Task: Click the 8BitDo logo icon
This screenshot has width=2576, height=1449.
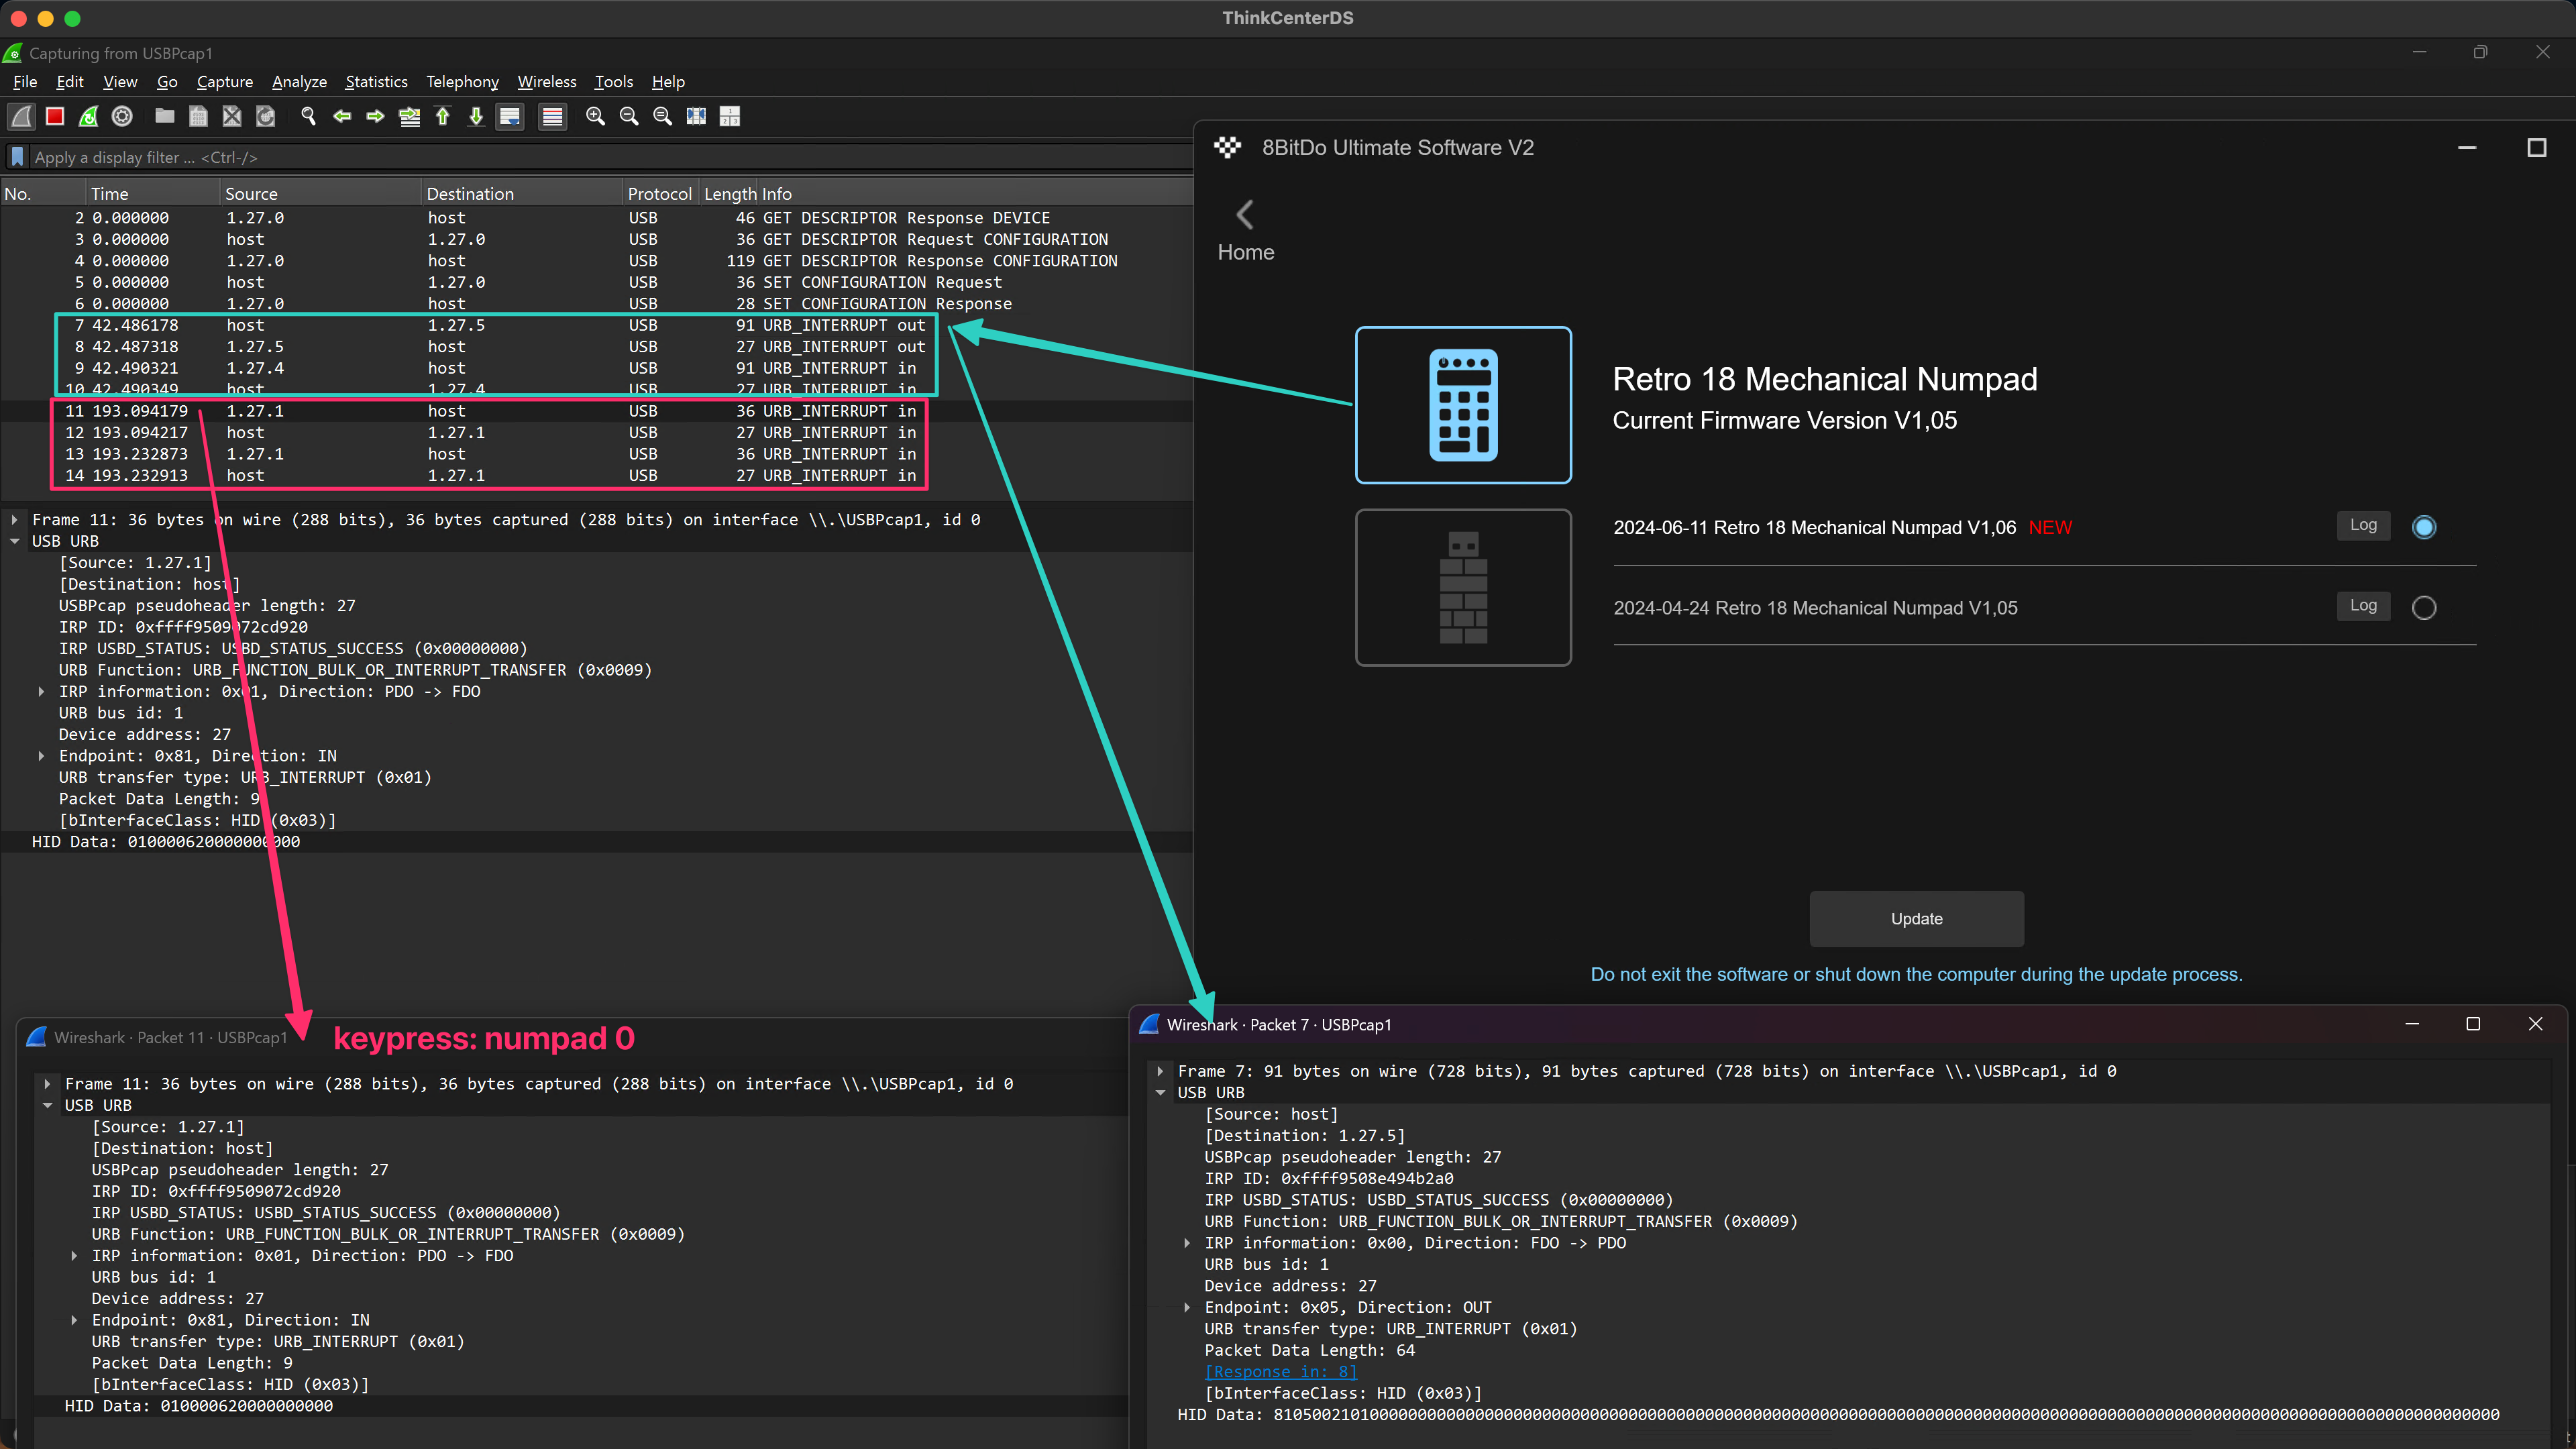Action: pyautogui.click(x=1227, y=147)
